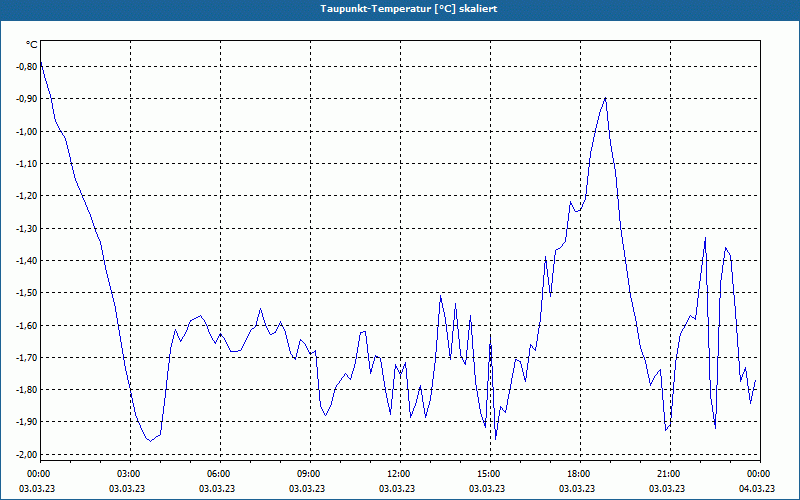This screenshot has height=500, width=800.
Task: Click the '12:00' time axis label
Action: pos(400,473)
